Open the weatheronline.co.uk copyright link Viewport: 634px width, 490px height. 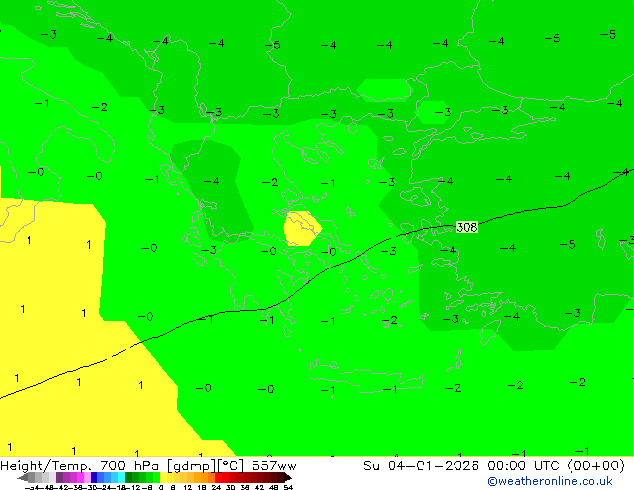point(549,481)
